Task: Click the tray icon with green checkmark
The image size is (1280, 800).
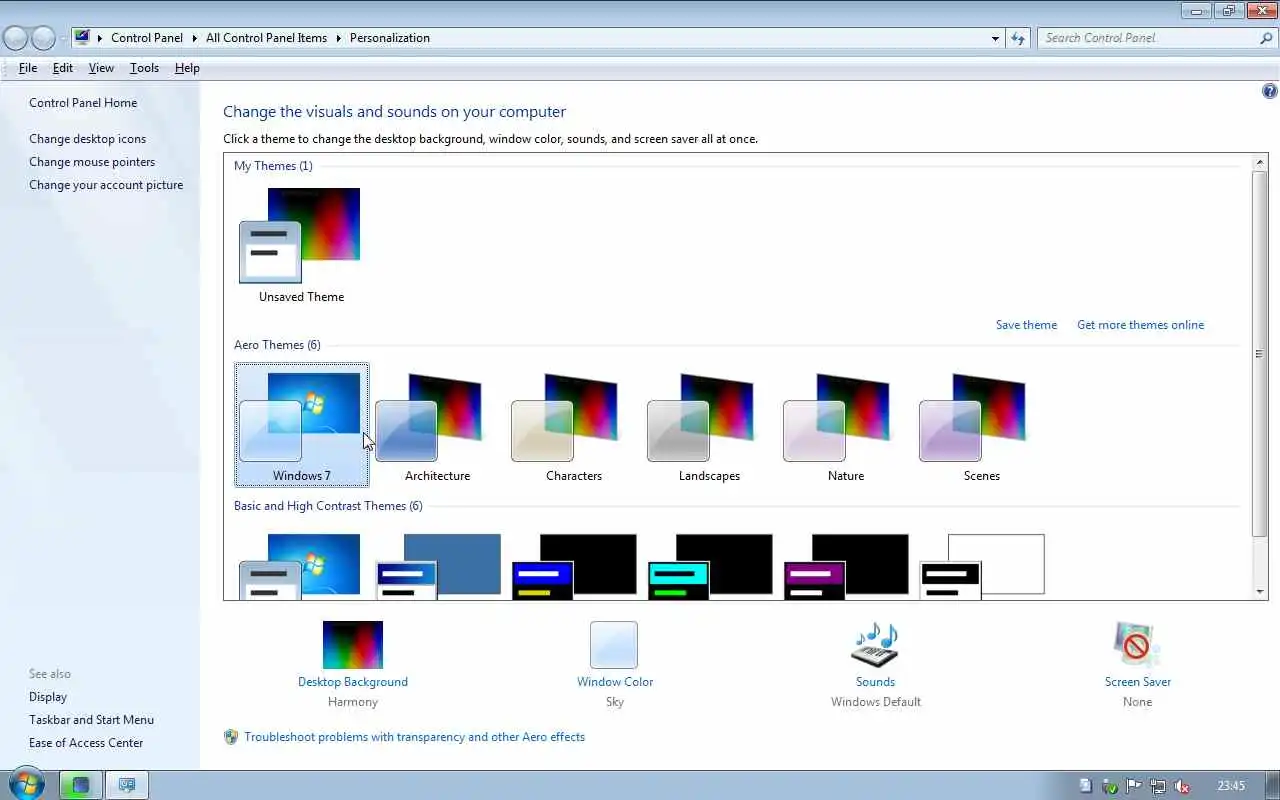Action: pyautogui.click(x=1110, y=786)
